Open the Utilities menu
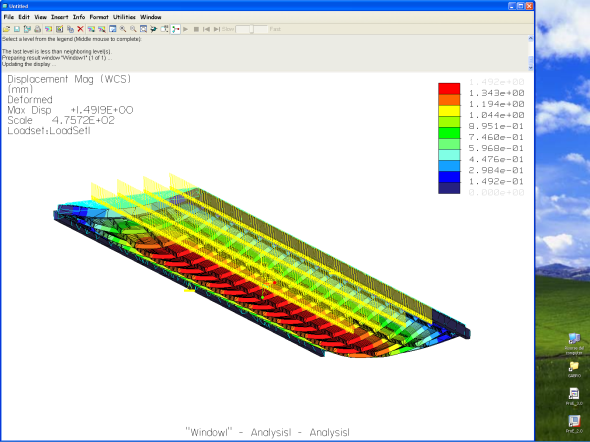The width and height of the screenshot is (590, 442). pyautogui.click(x=124, y=17)
